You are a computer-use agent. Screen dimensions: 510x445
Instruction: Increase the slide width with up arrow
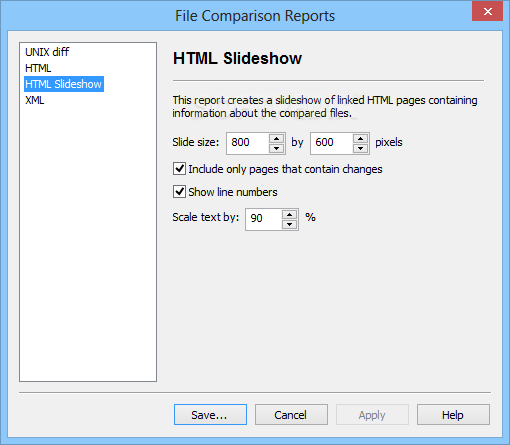(276, 138)
